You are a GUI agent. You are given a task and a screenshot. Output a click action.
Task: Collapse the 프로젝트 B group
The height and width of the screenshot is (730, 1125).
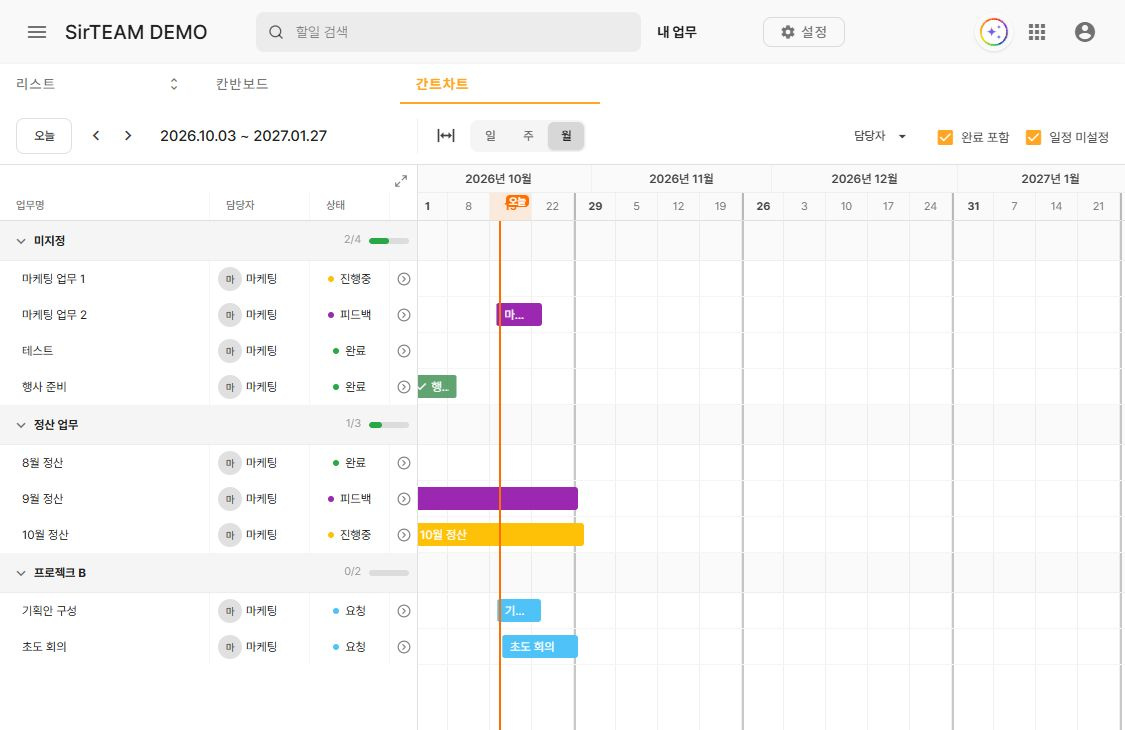(21, 573)
